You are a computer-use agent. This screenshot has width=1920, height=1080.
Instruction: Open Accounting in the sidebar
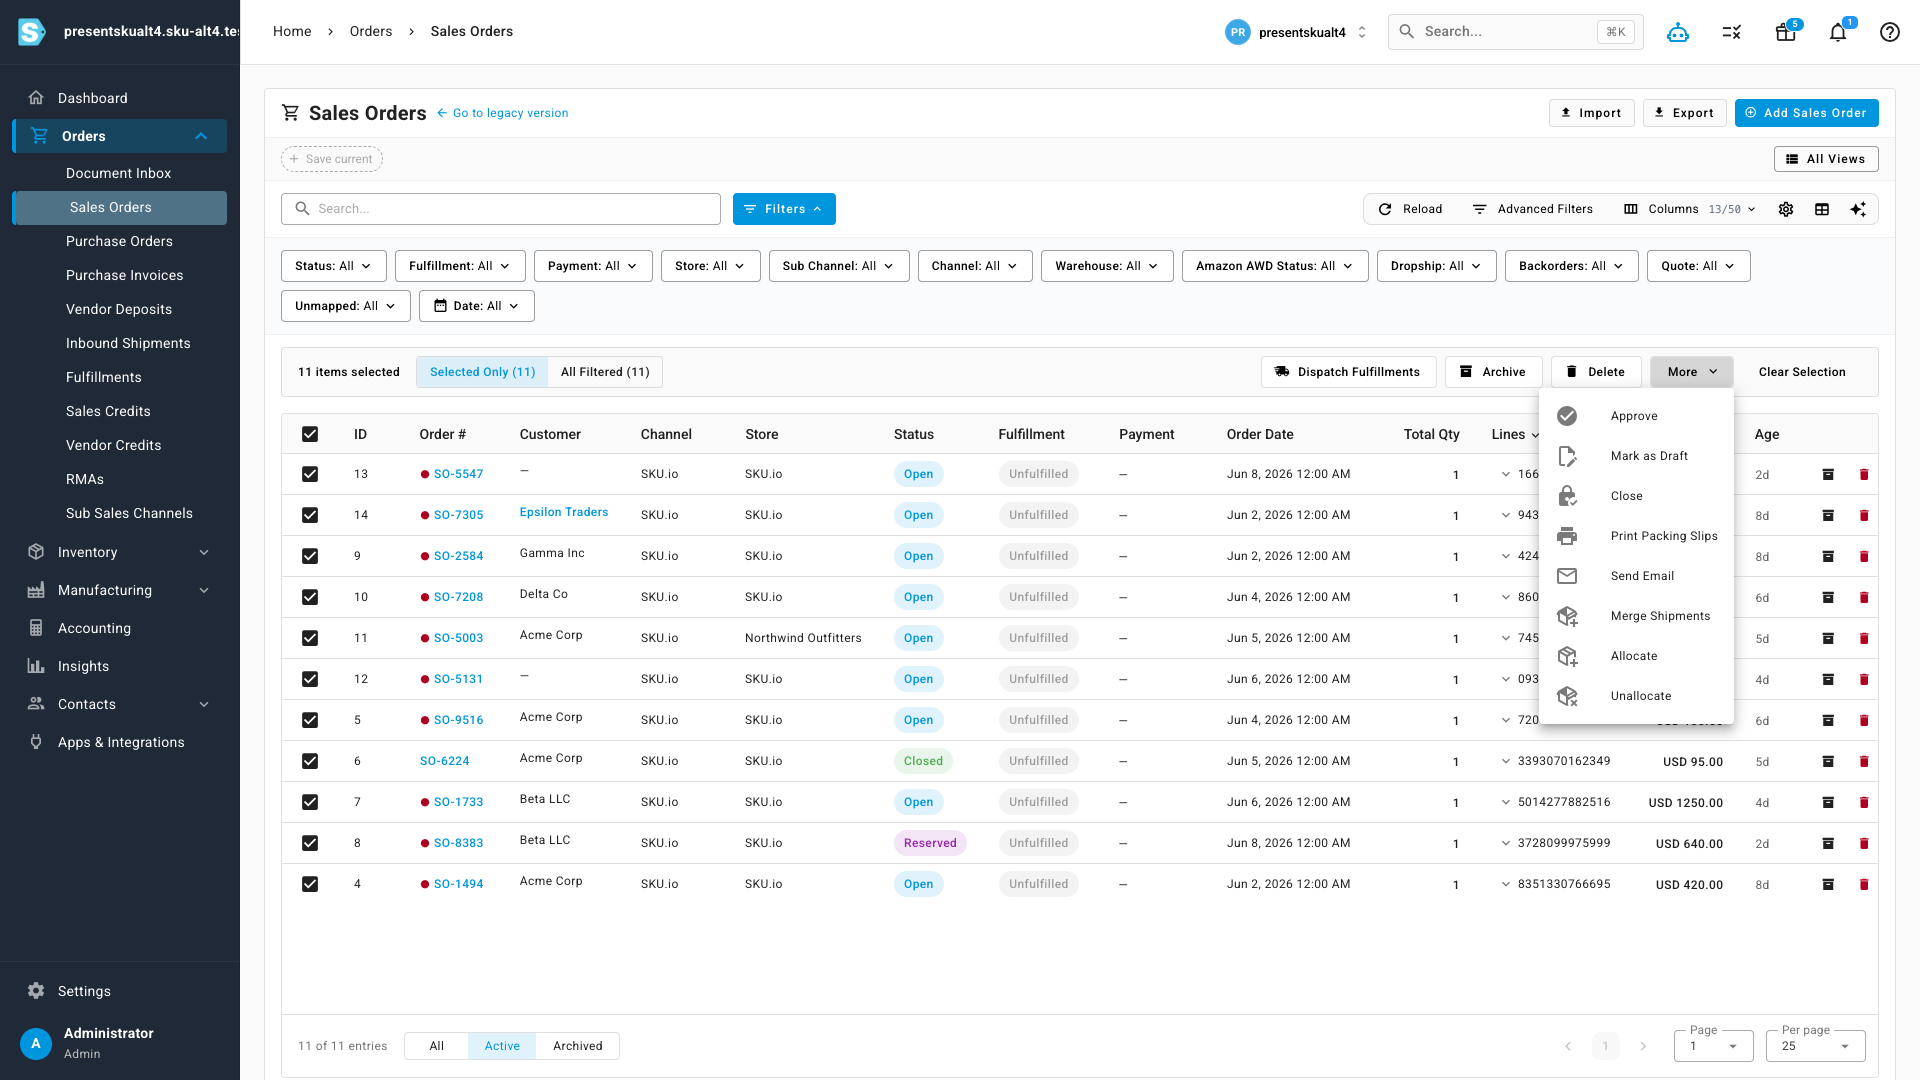(119, 628)
